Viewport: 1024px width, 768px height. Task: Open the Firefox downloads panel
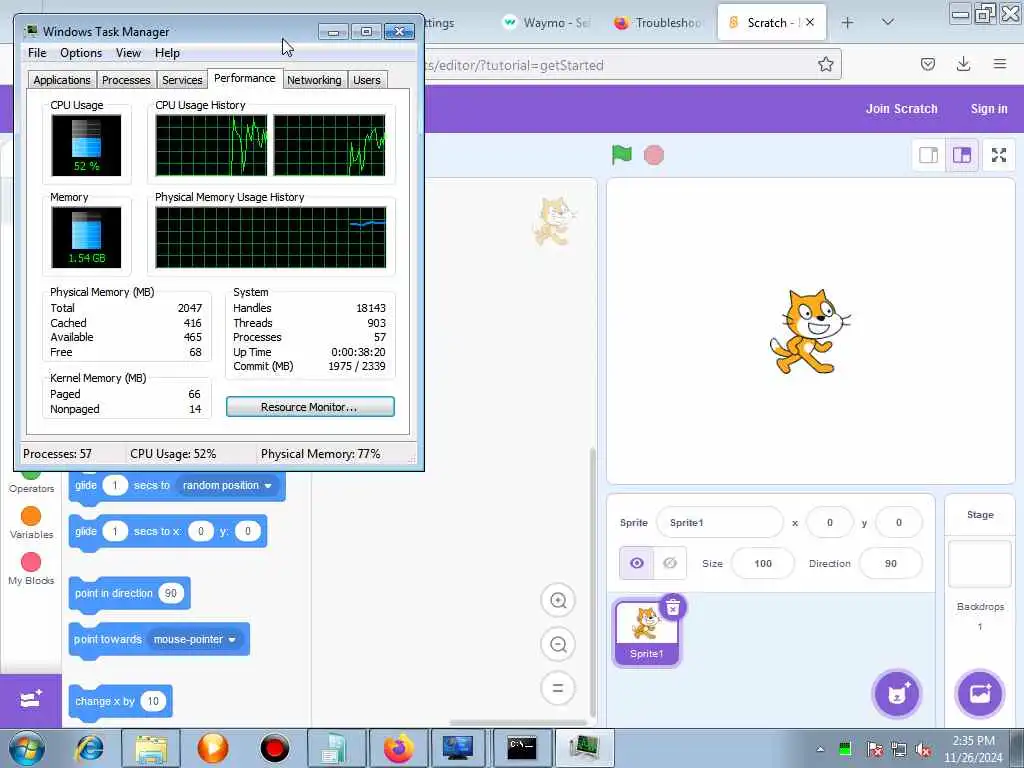tap(963, 64)
